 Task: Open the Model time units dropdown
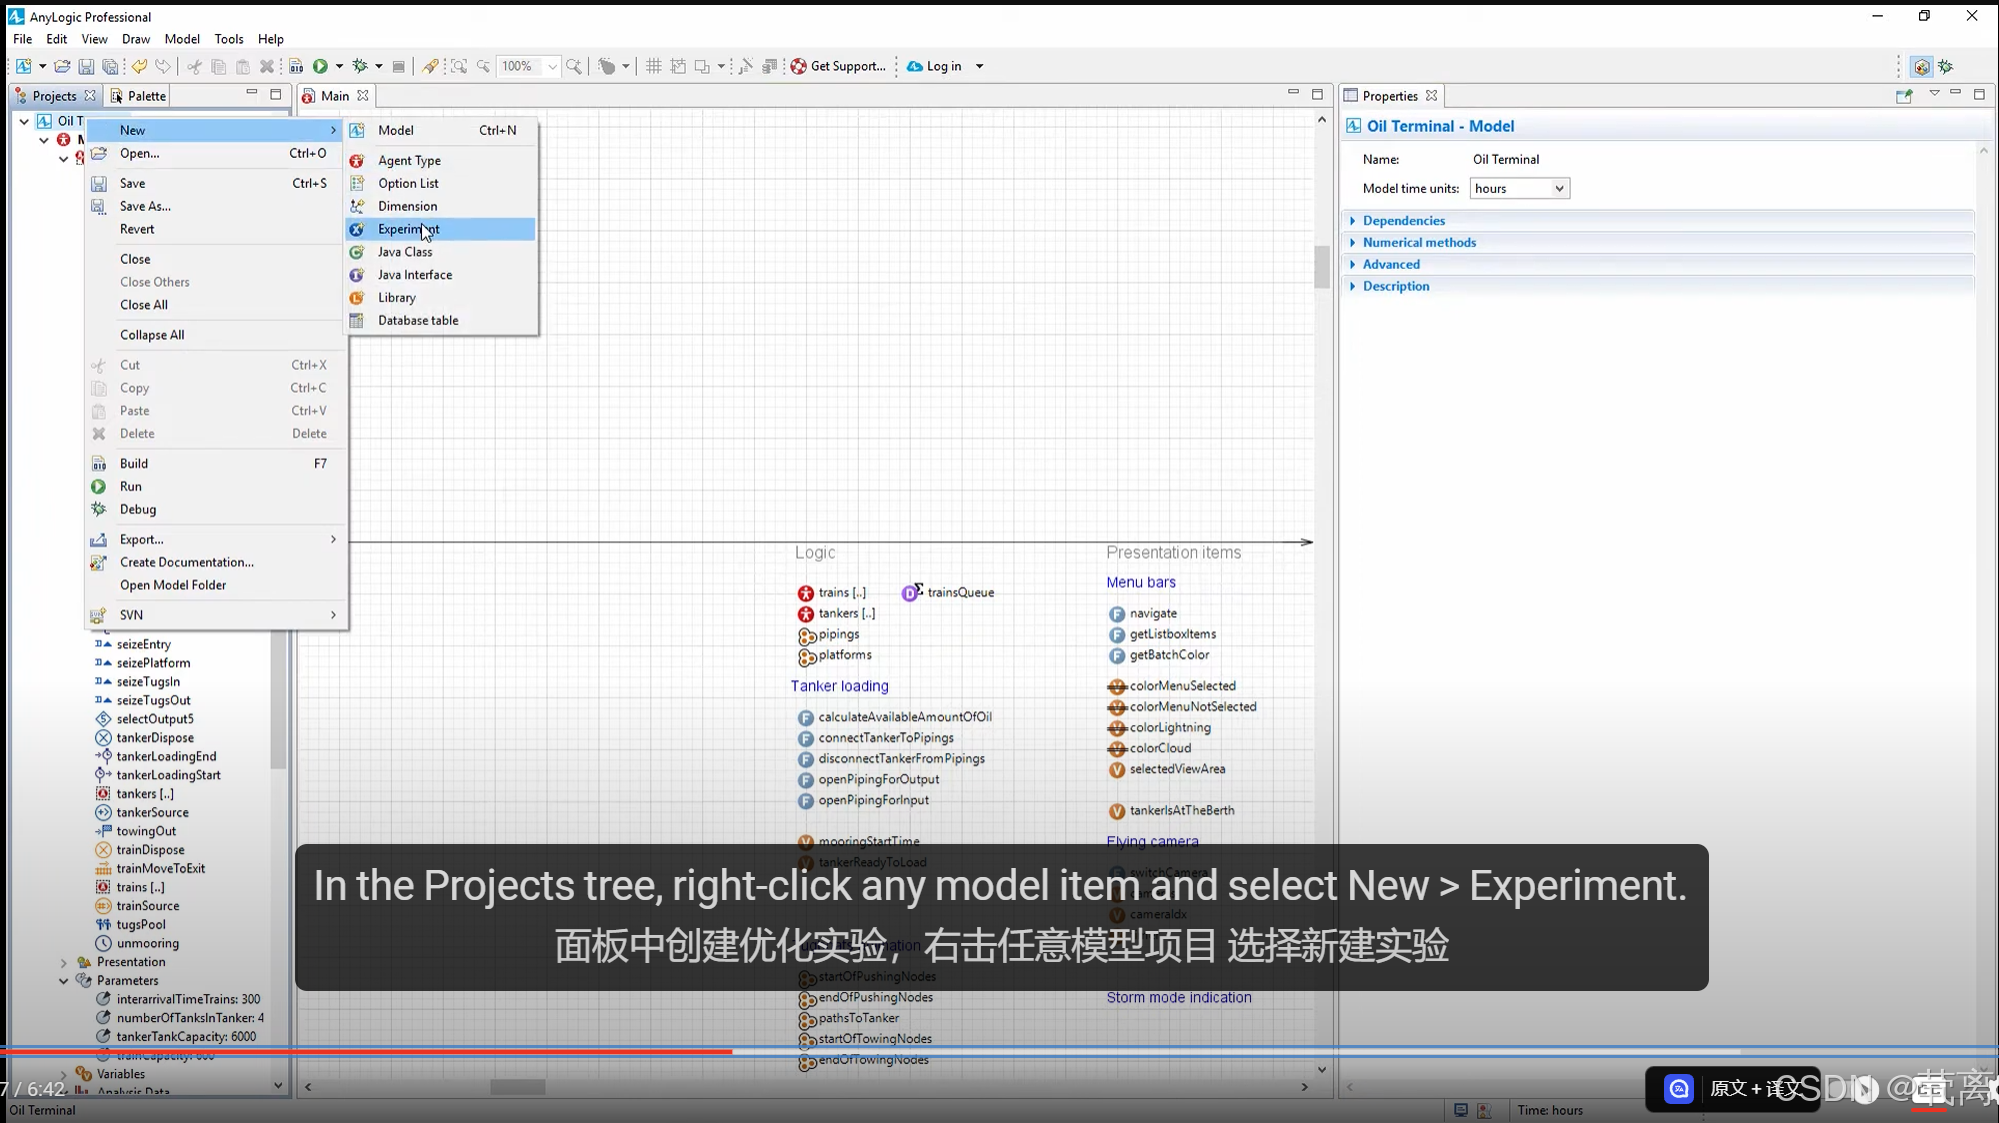(1519, 188)
